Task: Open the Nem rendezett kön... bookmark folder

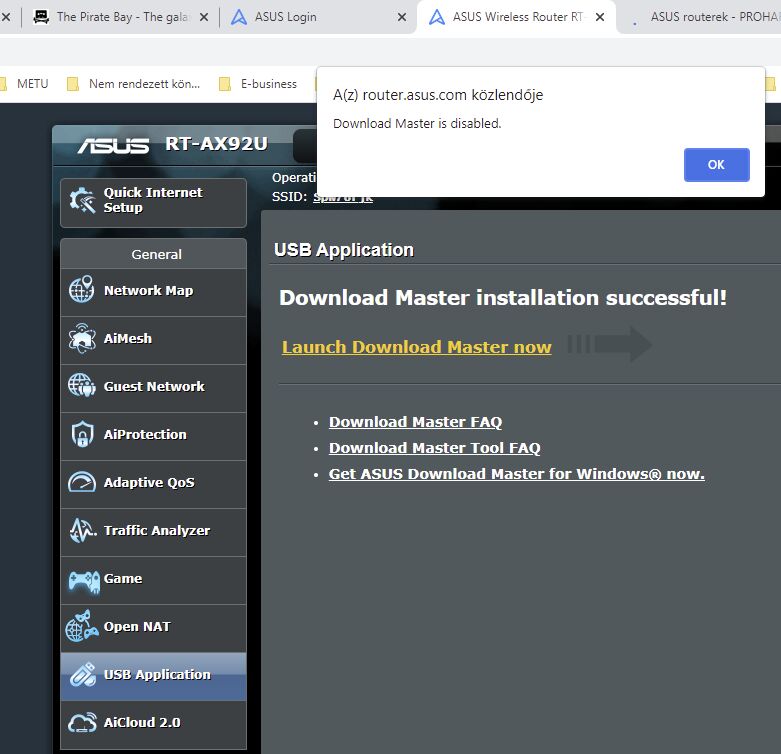Action: click(134, 84)
